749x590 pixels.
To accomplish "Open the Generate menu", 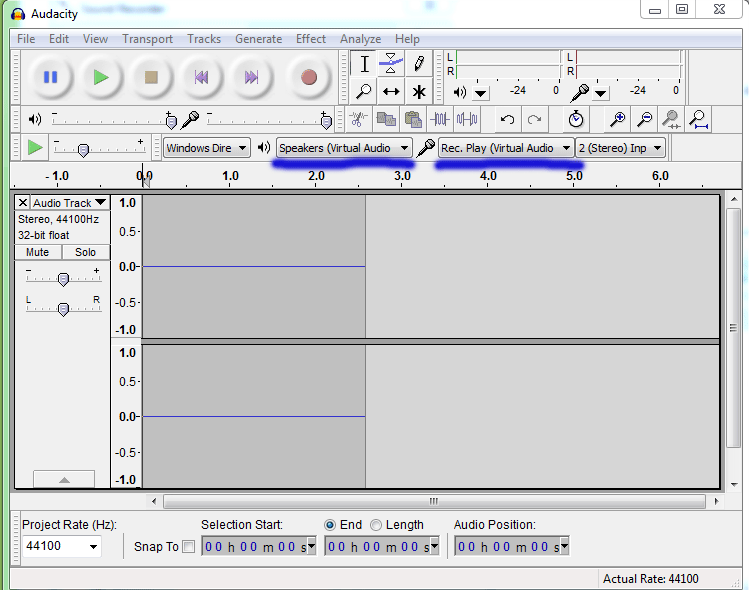I will coord(258,39).
